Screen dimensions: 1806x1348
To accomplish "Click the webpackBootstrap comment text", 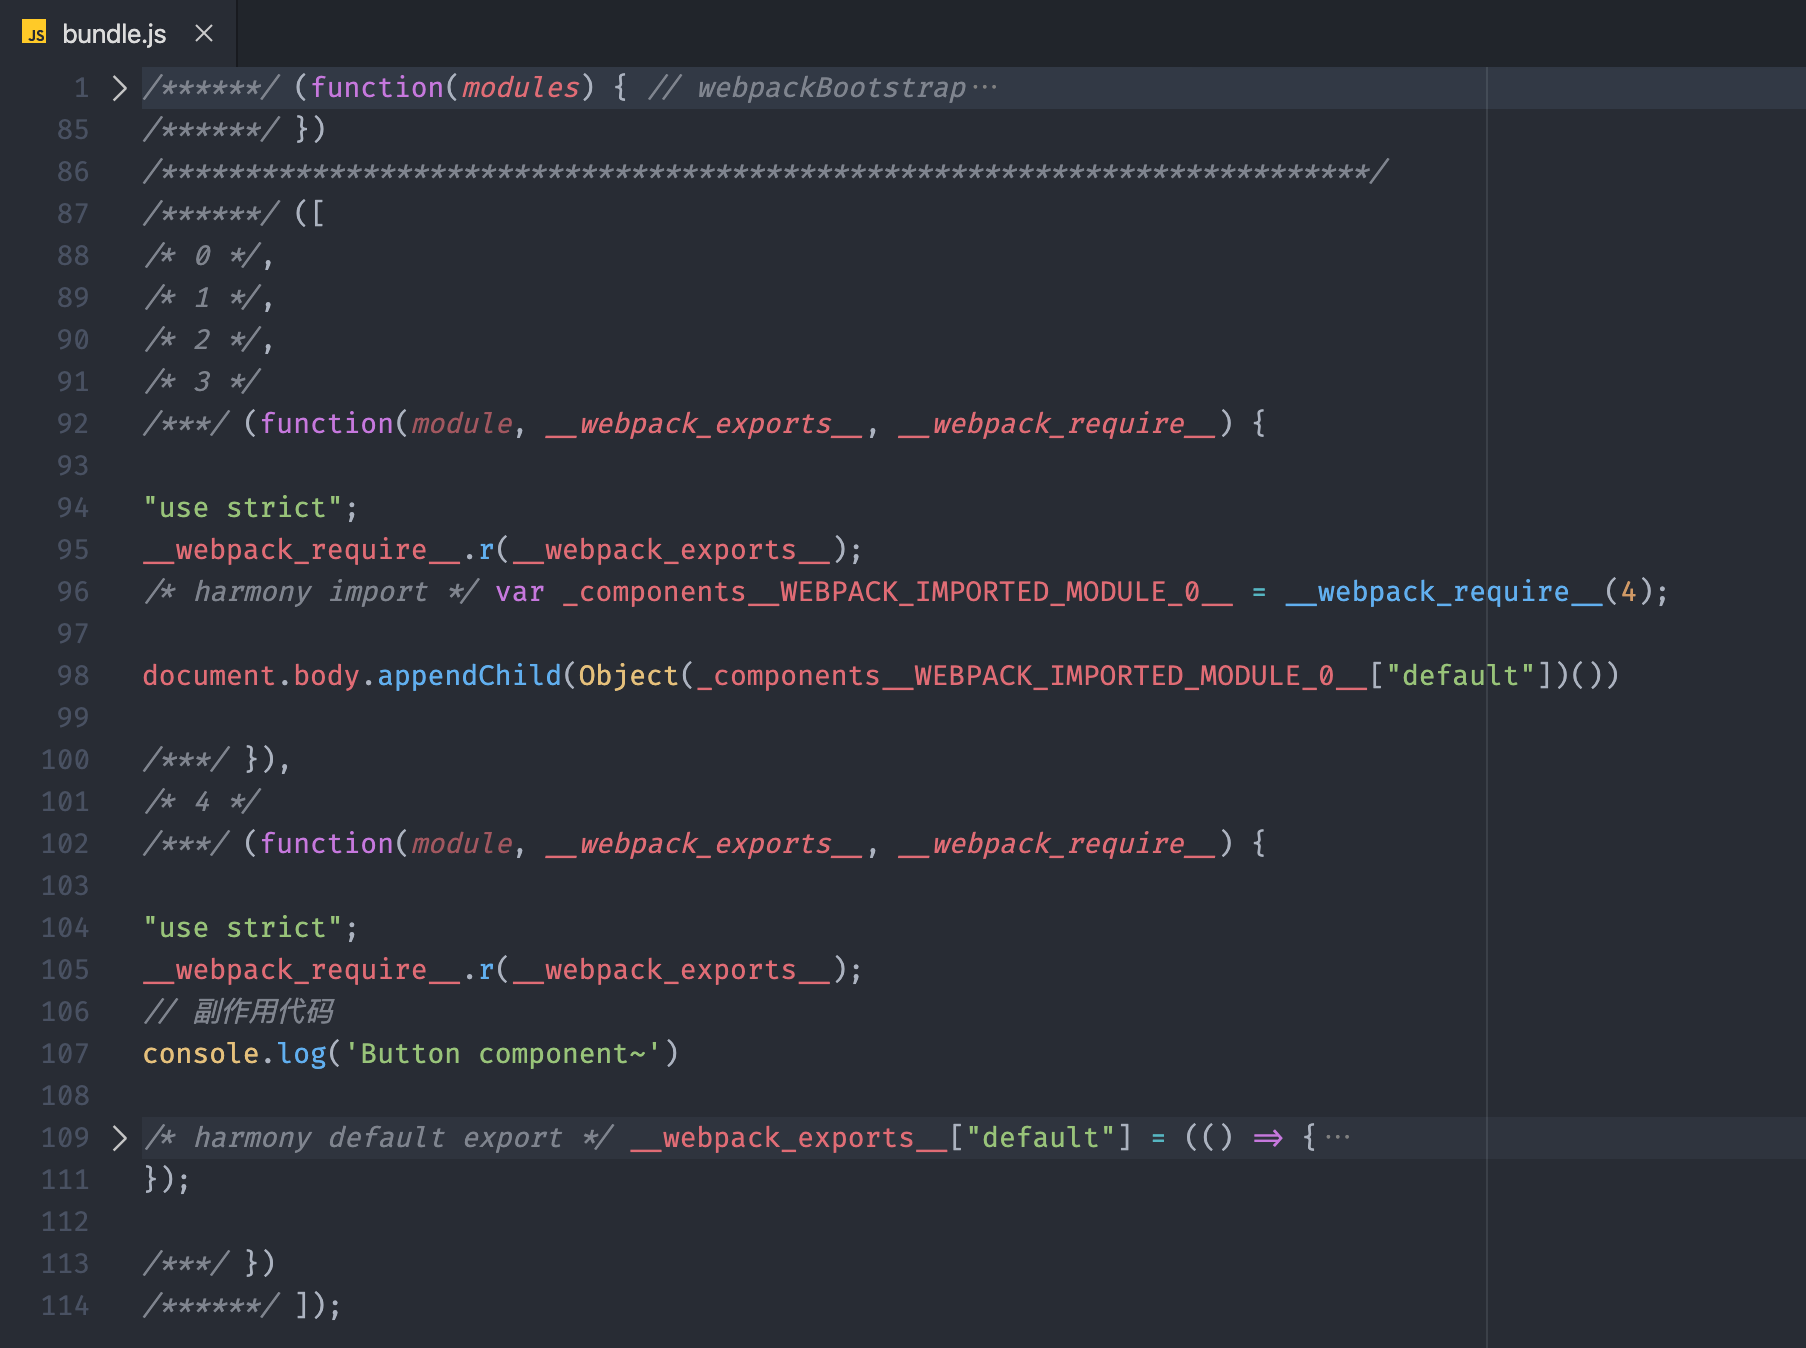I will point(832,88).
